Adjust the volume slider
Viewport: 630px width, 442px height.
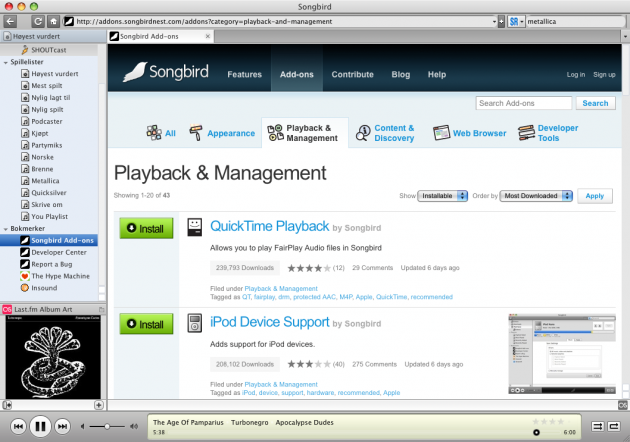[x=107, y=426]
